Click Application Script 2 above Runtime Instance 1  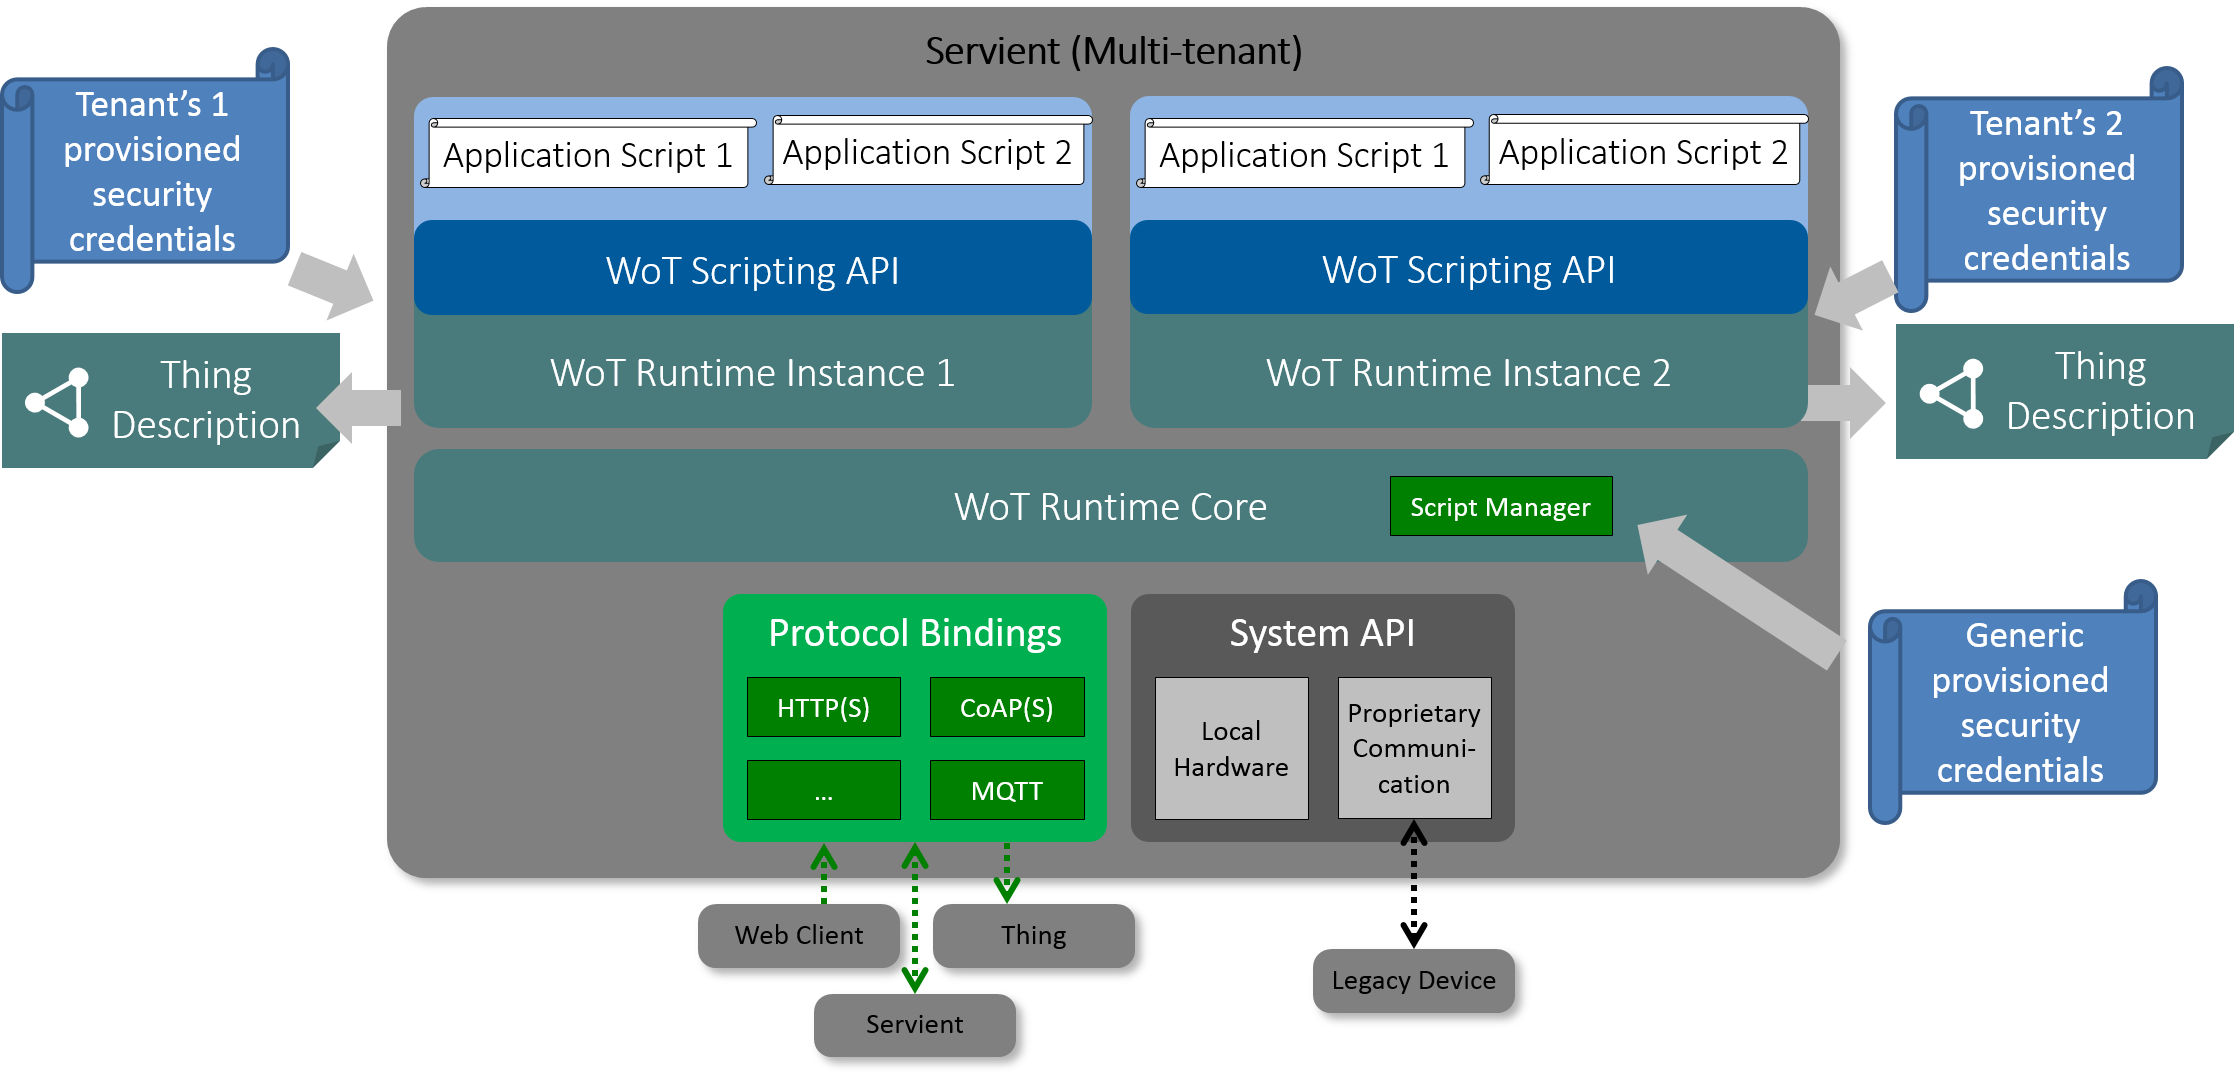pos(927,153)
